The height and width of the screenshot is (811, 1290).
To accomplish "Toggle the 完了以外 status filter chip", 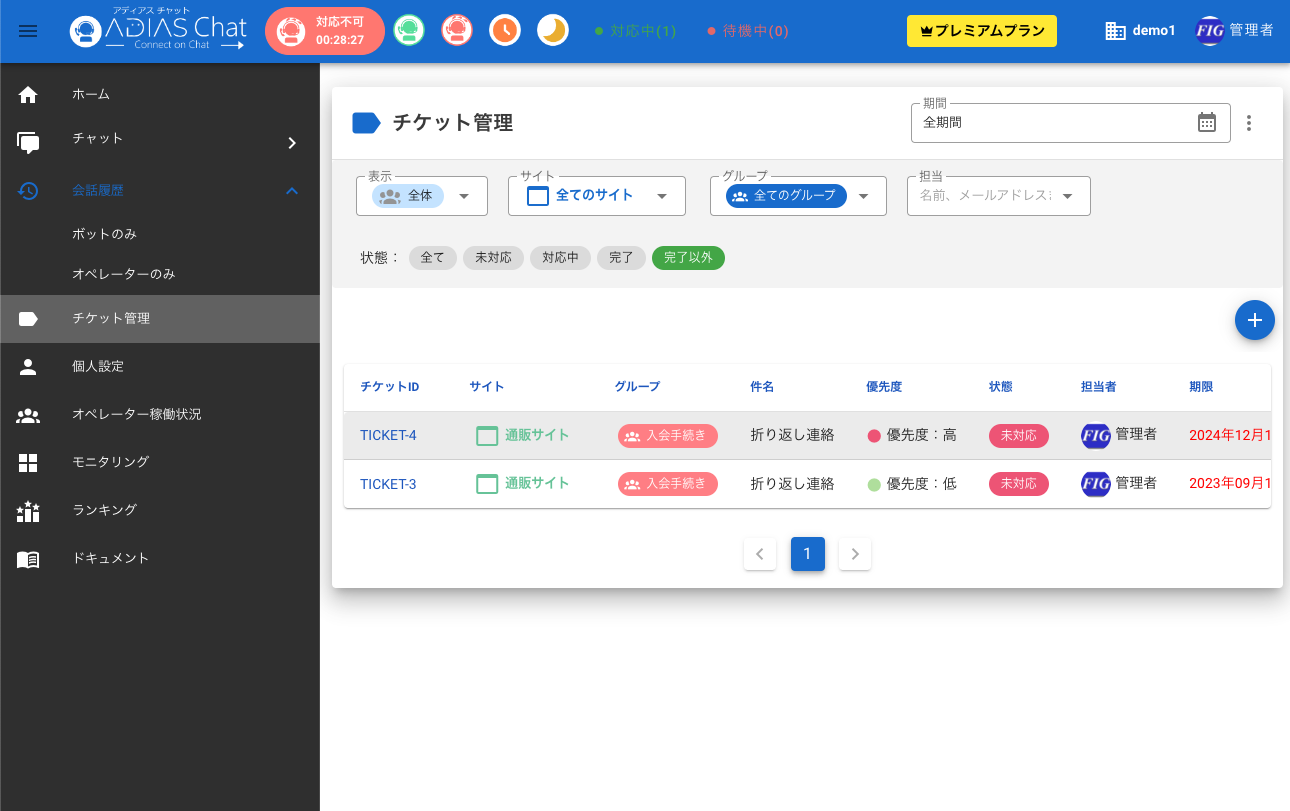I will click(x=688, y=258).
